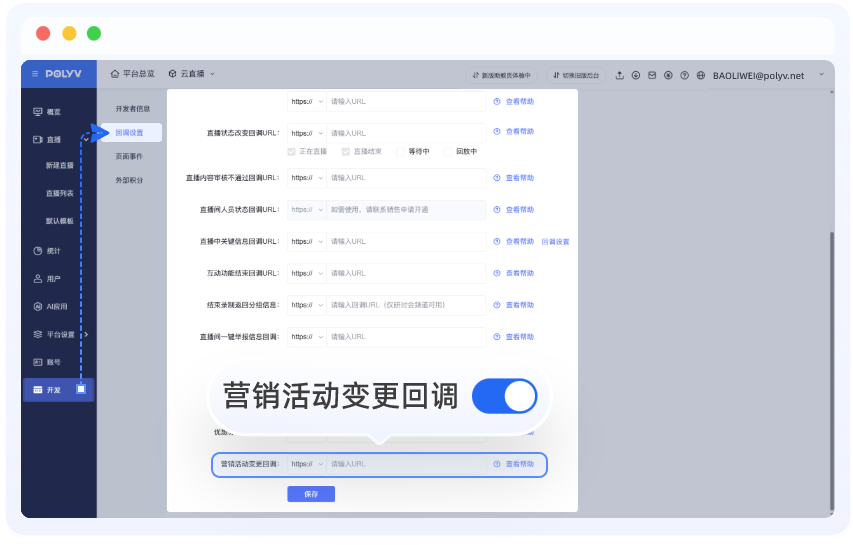Image resolution: width=853 pixels, height=545 pixels.
Task: Click the blue 保存 button
Action: click(310, 494)
